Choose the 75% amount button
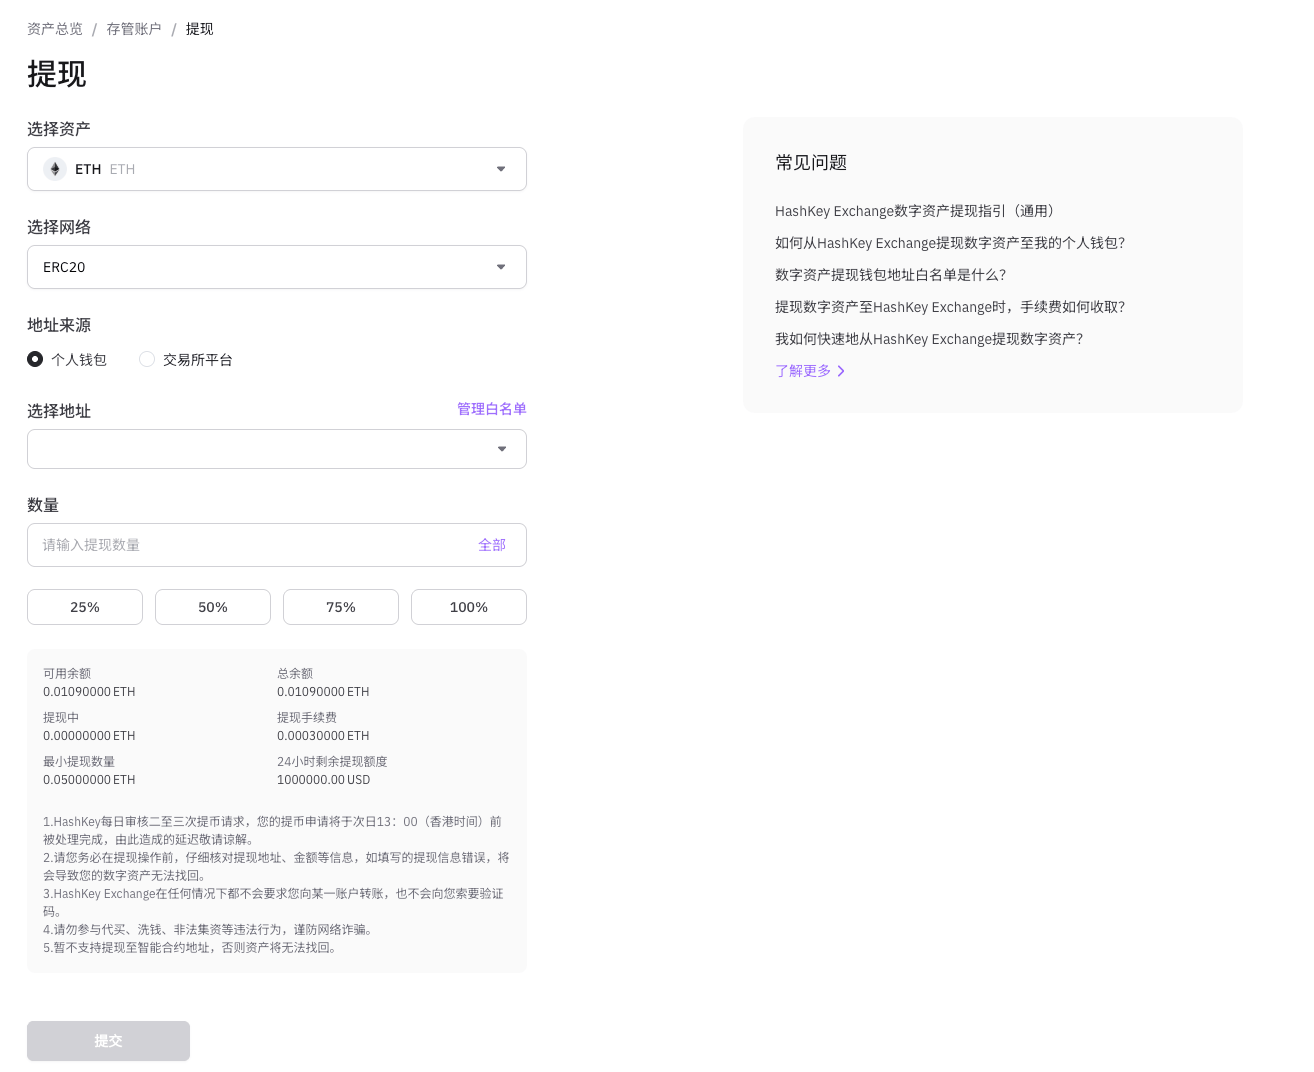Screen dimensions: 1314x1072 point(341,607)
